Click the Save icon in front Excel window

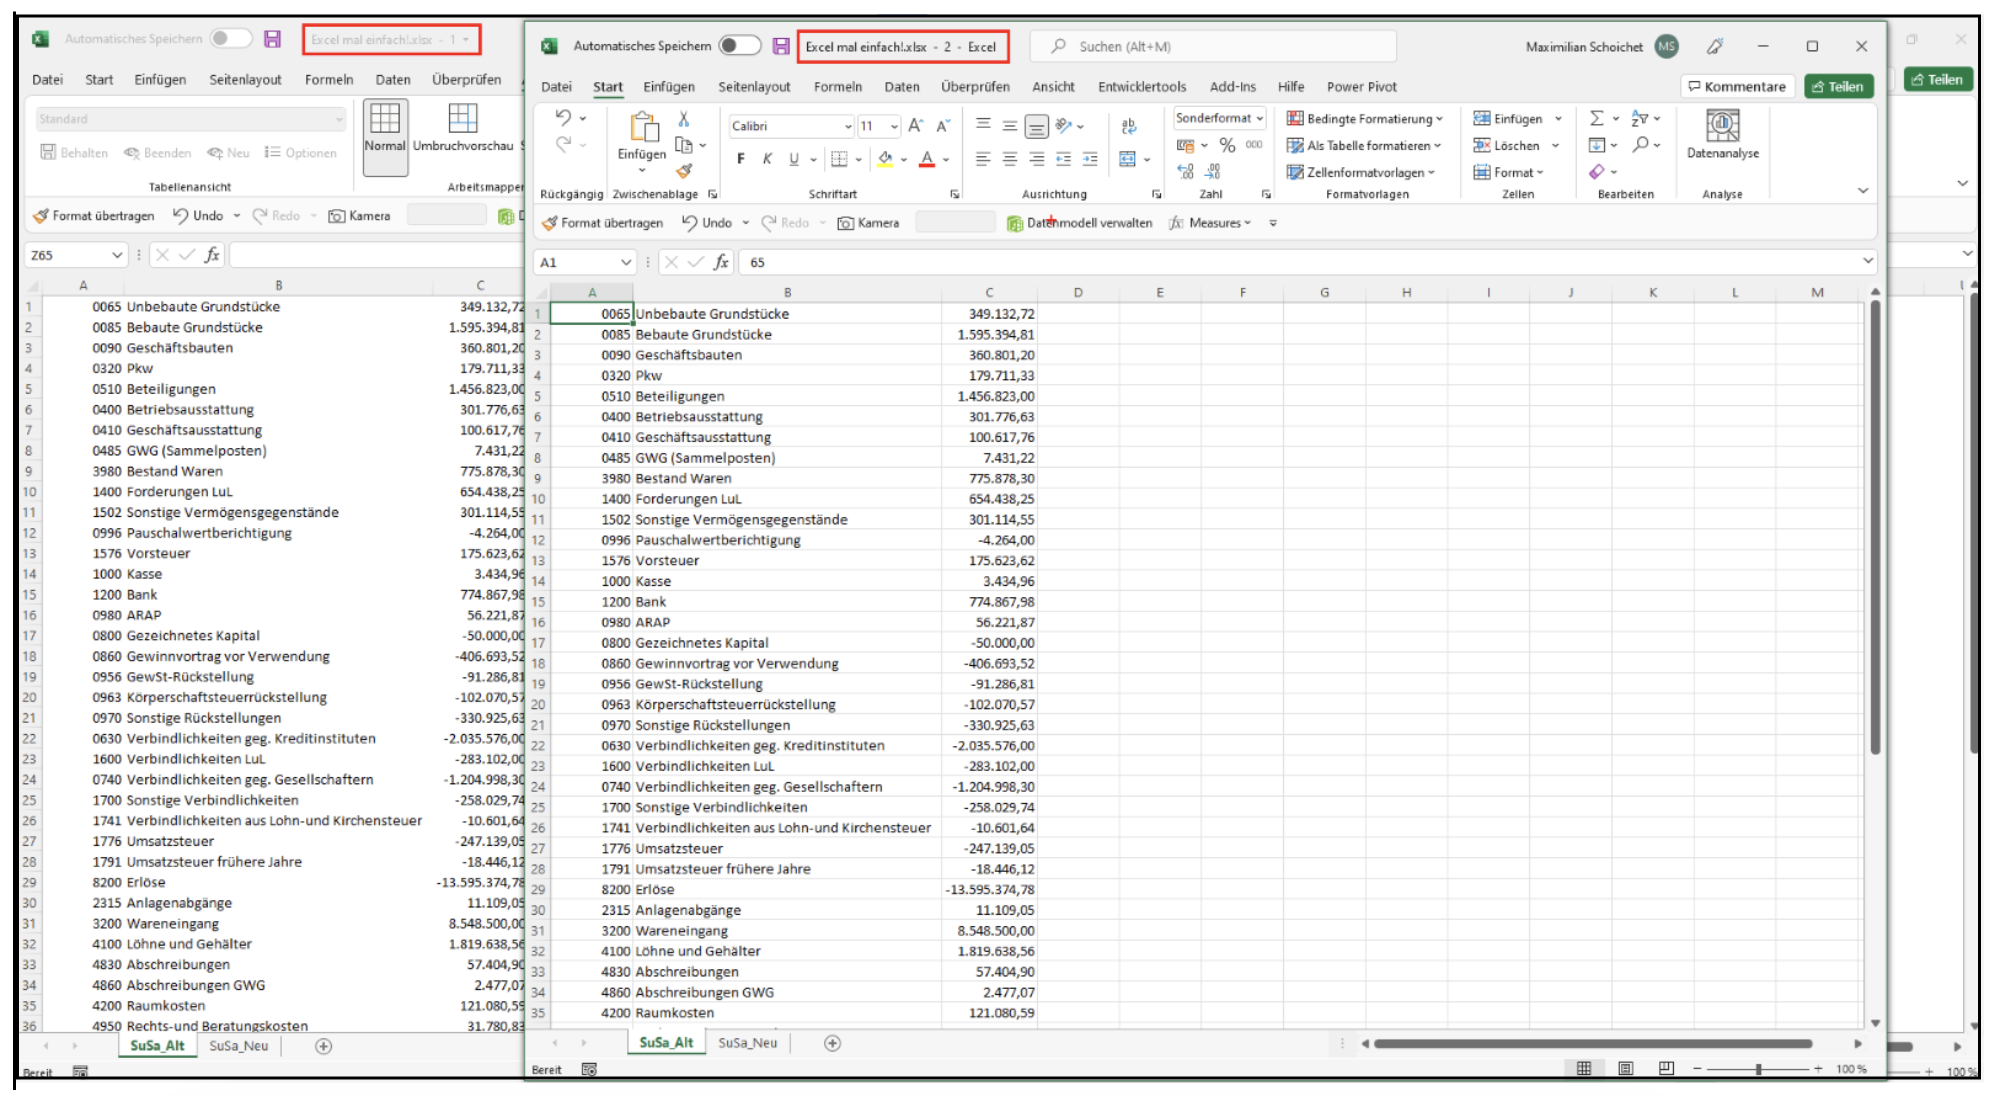pos(781,46)
